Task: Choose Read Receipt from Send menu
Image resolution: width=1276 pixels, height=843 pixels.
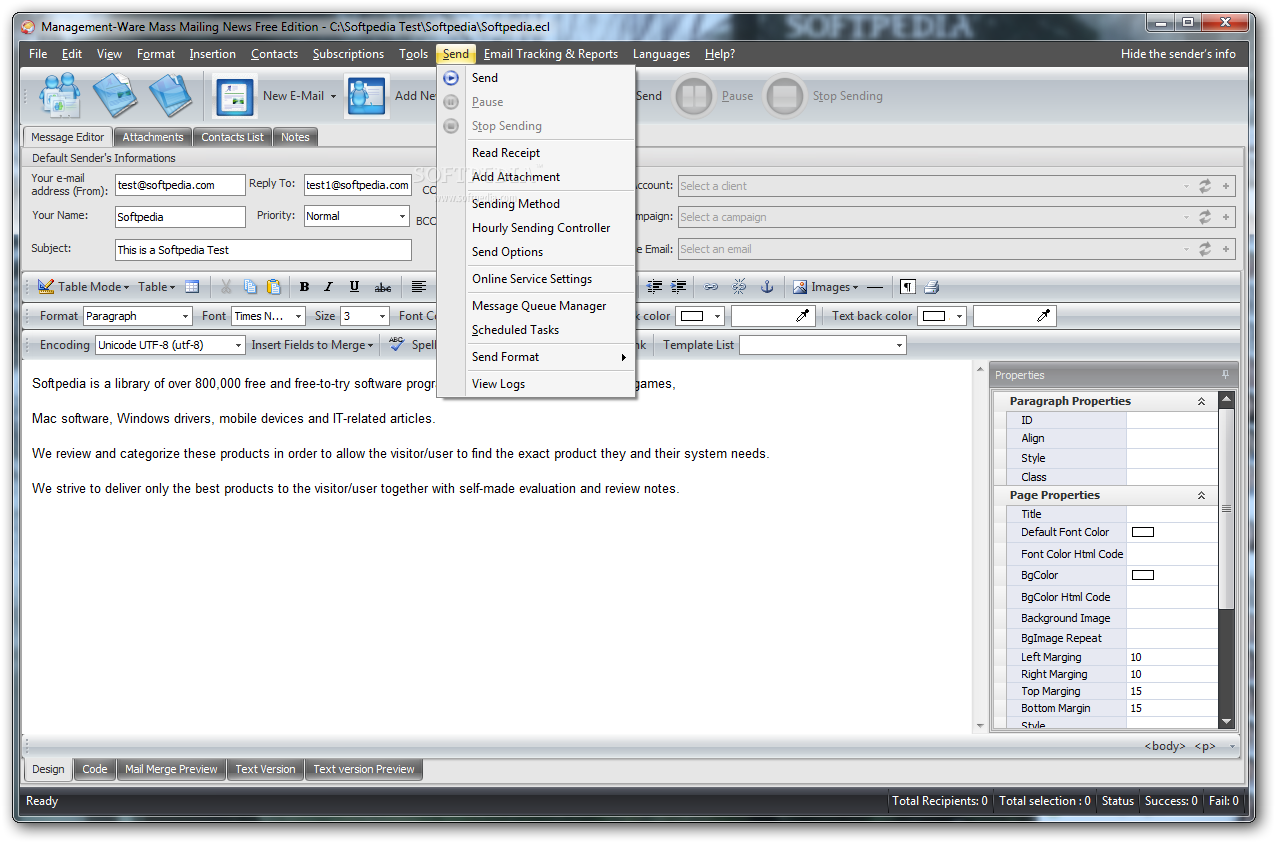Action: pos(506,153)
